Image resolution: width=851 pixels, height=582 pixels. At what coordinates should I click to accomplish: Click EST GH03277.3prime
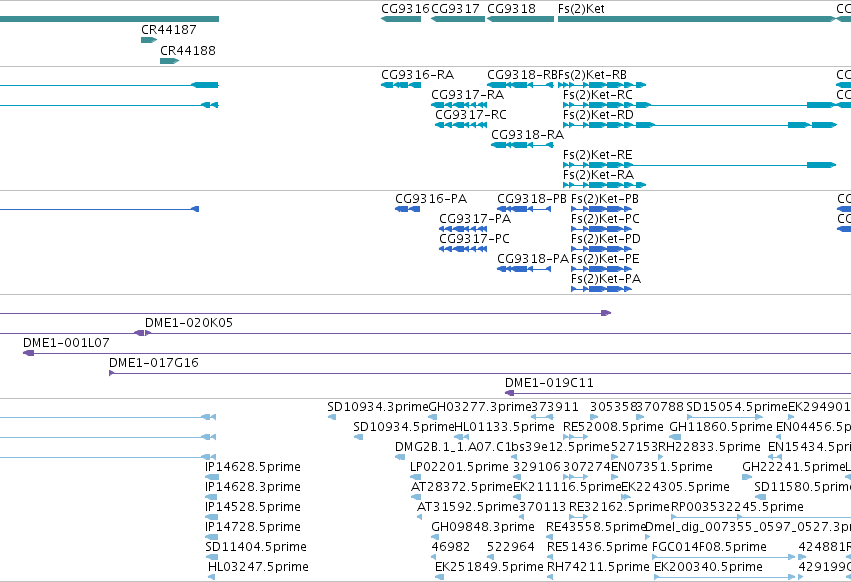tap(433, 417)
